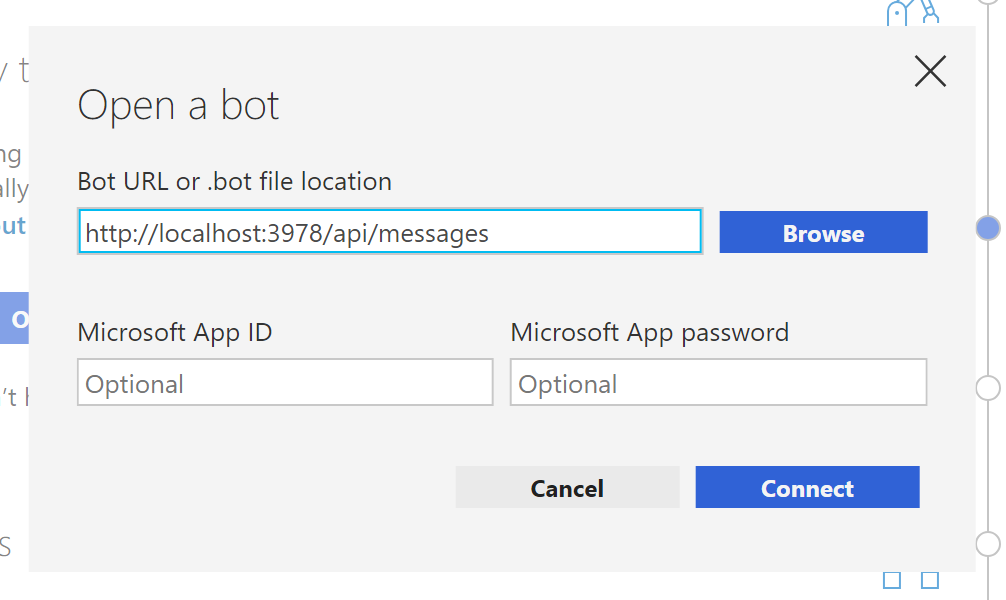Cancel the Open a bot dialog
1006x600 pixels.
point(567,488)
